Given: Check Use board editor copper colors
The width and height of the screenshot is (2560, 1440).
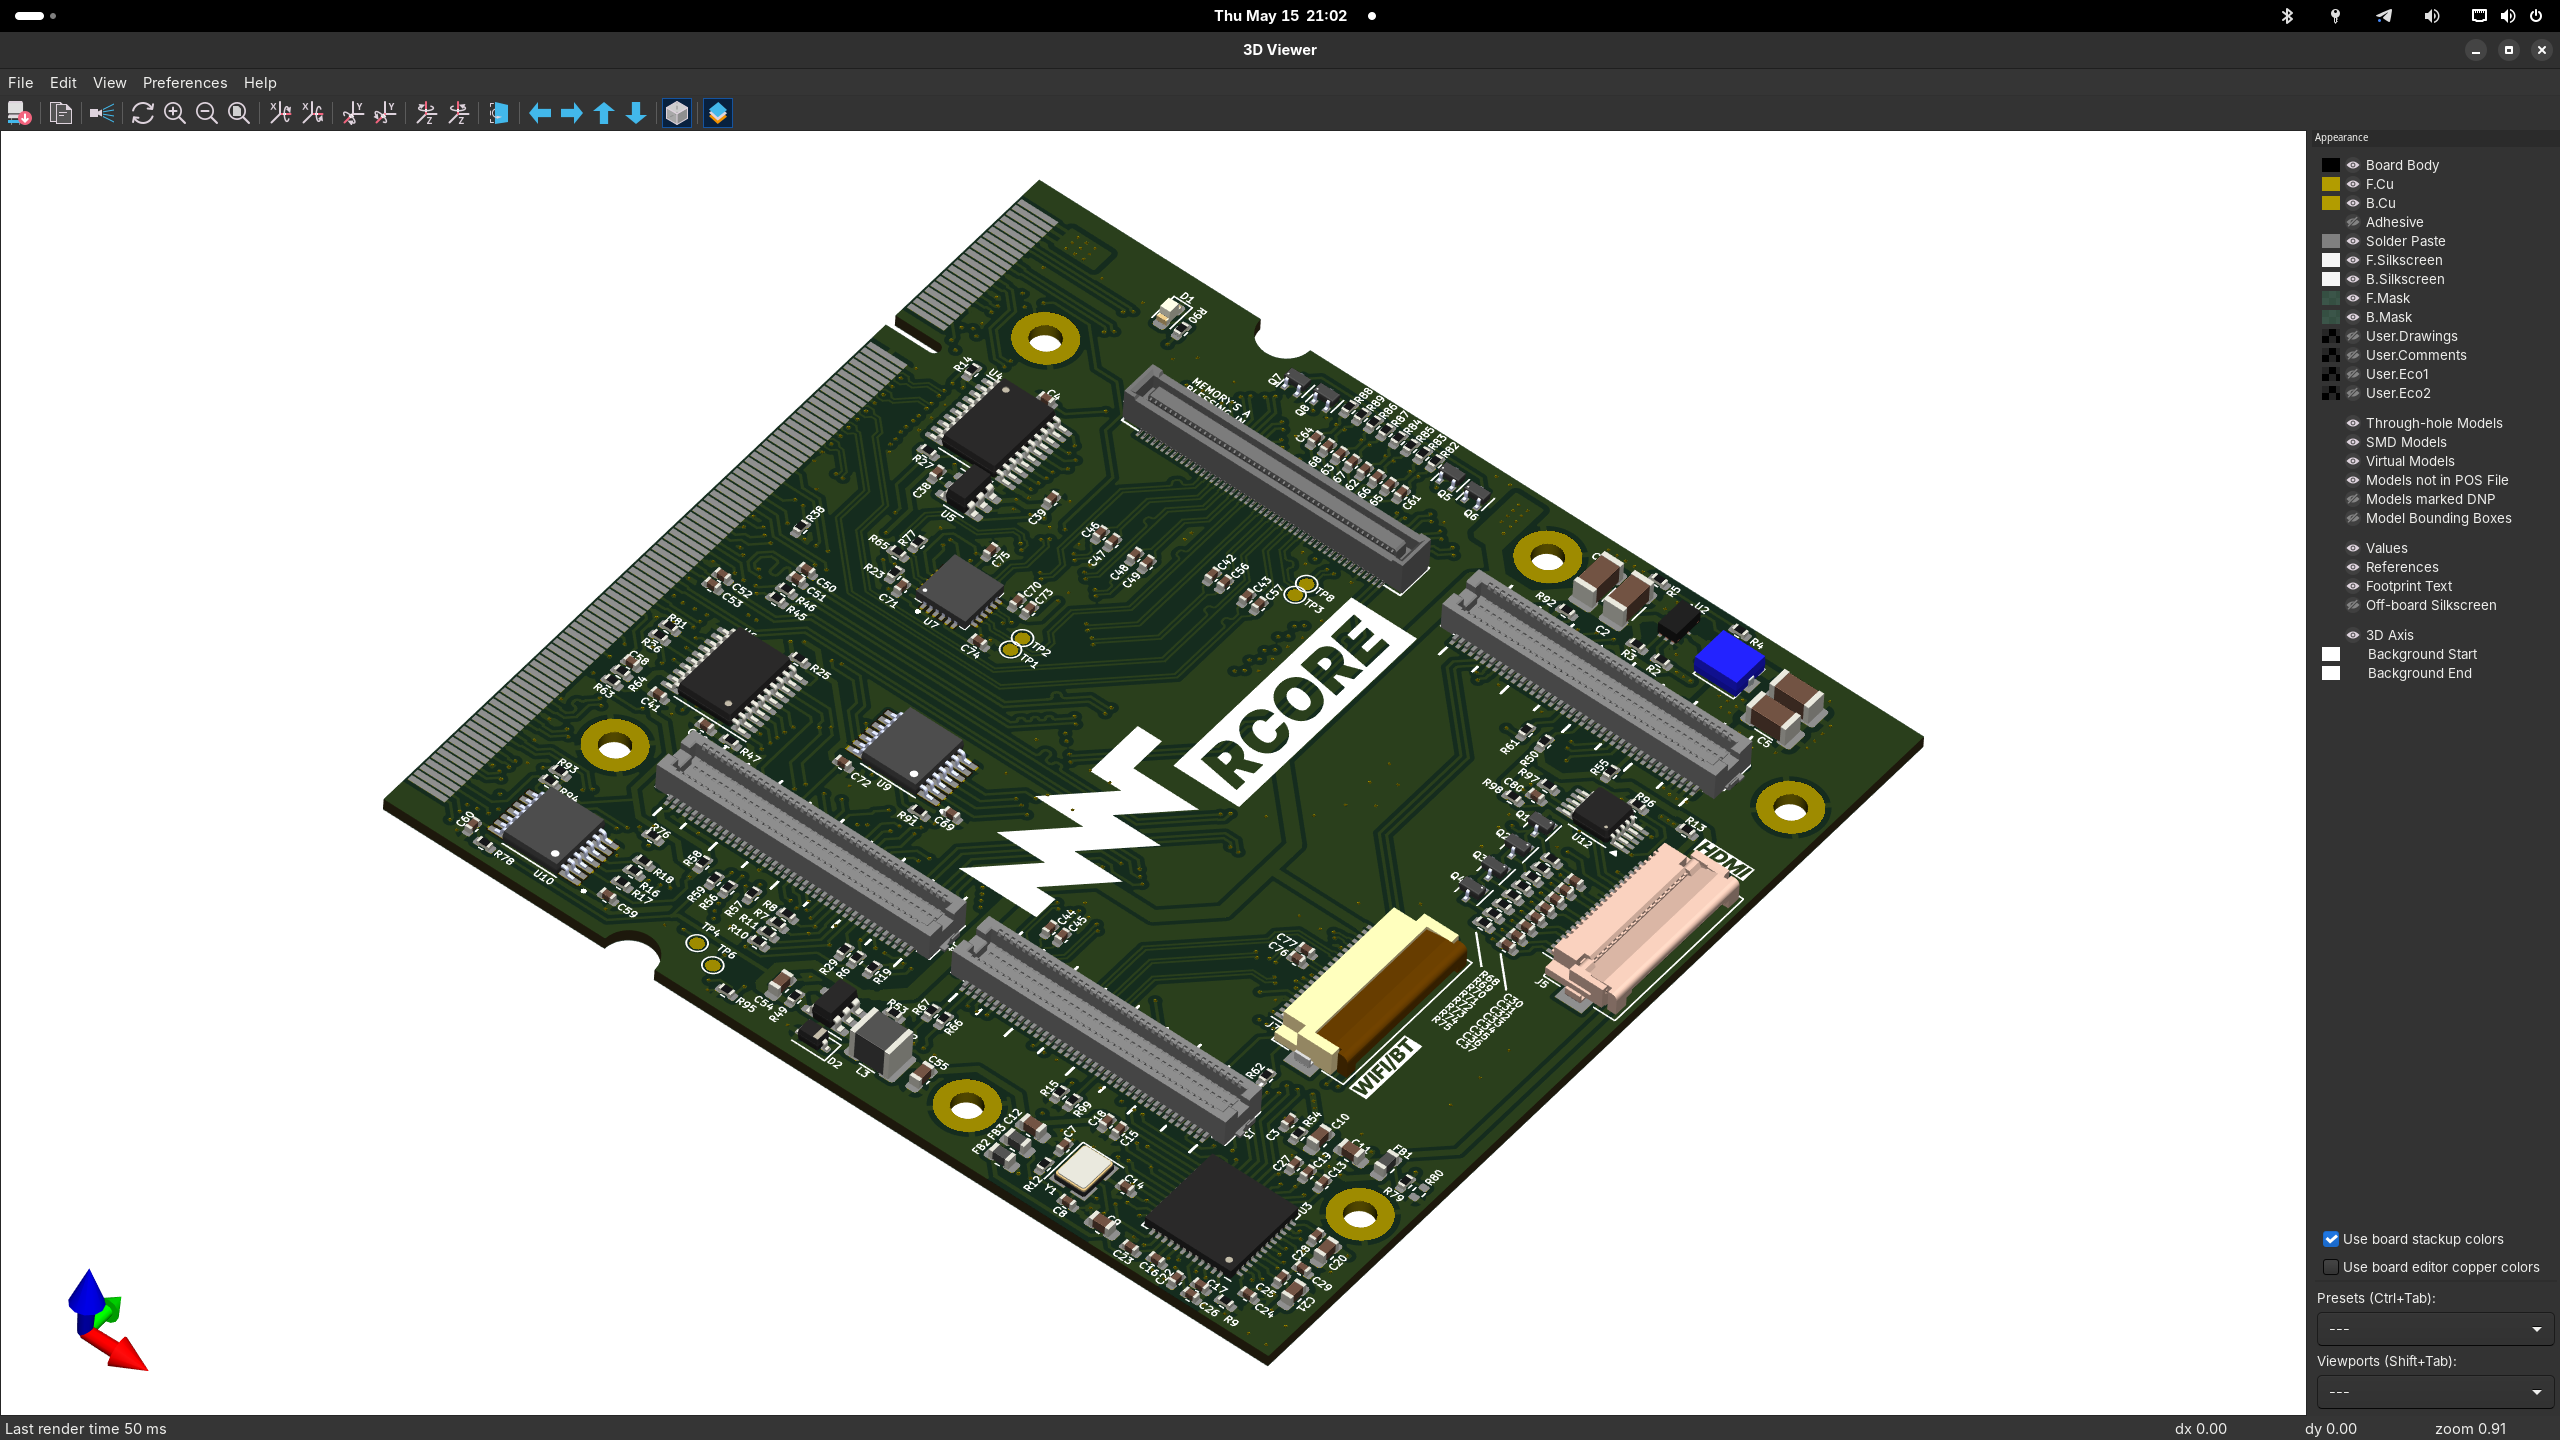Looking at the screenshot, I should click(2331, 1267).
